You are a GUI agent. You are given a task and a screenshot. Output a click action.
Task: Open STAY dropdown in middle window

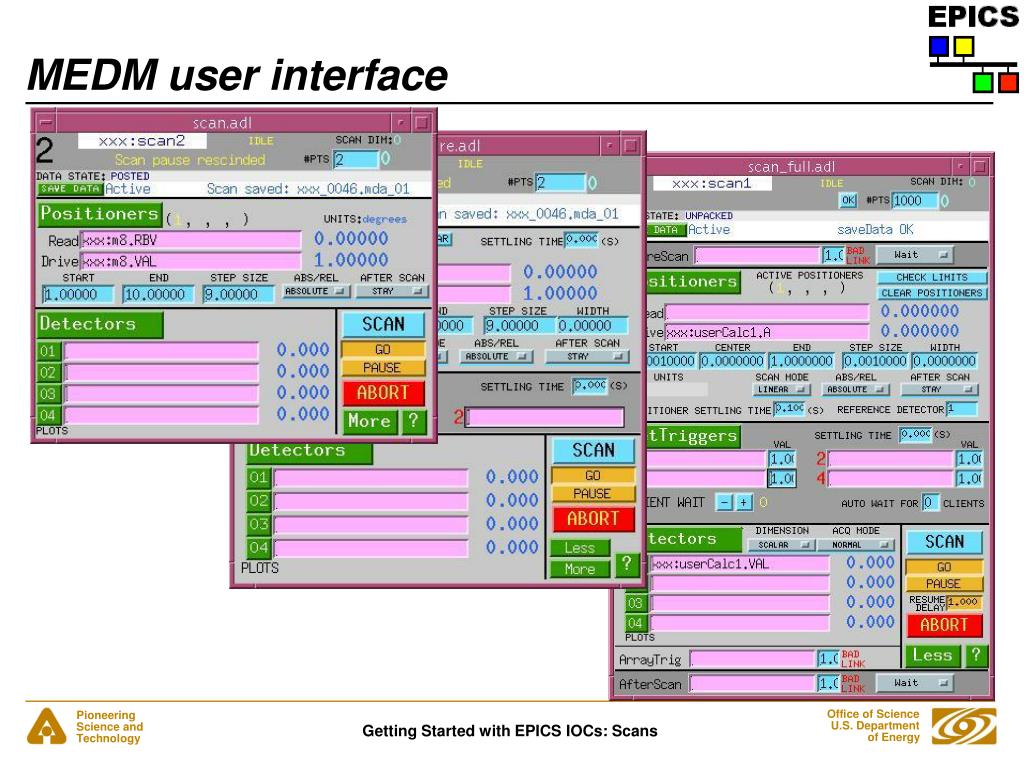point(586,357)
